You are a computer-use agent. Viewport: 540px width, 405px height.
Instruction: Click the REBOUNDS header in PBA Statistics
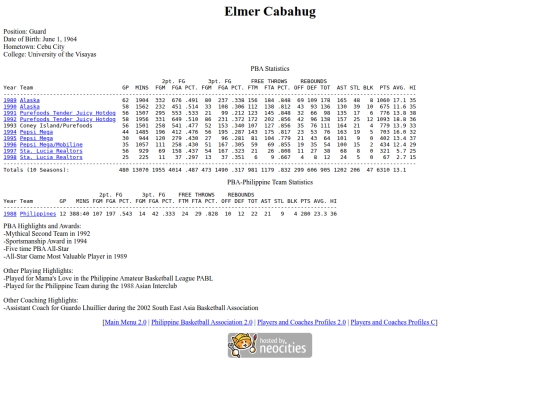point(313,81)
